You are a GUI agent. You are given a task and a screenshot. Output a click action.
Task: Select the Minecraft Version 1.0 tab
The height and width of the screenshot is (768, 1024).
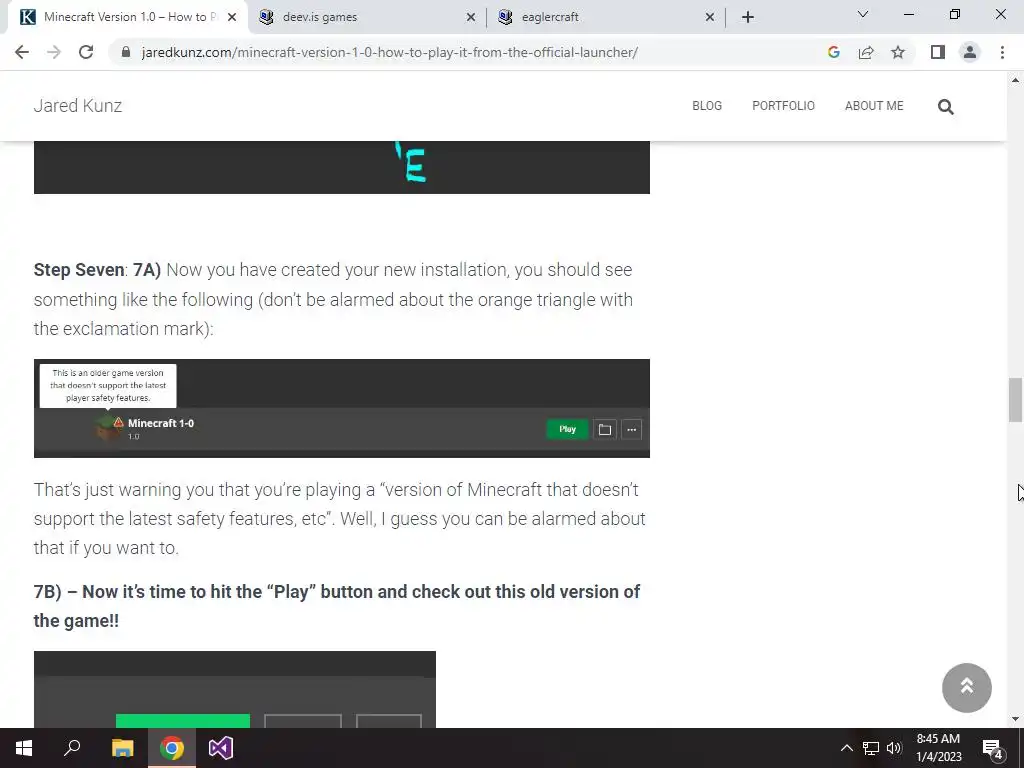tap(127, 18)
